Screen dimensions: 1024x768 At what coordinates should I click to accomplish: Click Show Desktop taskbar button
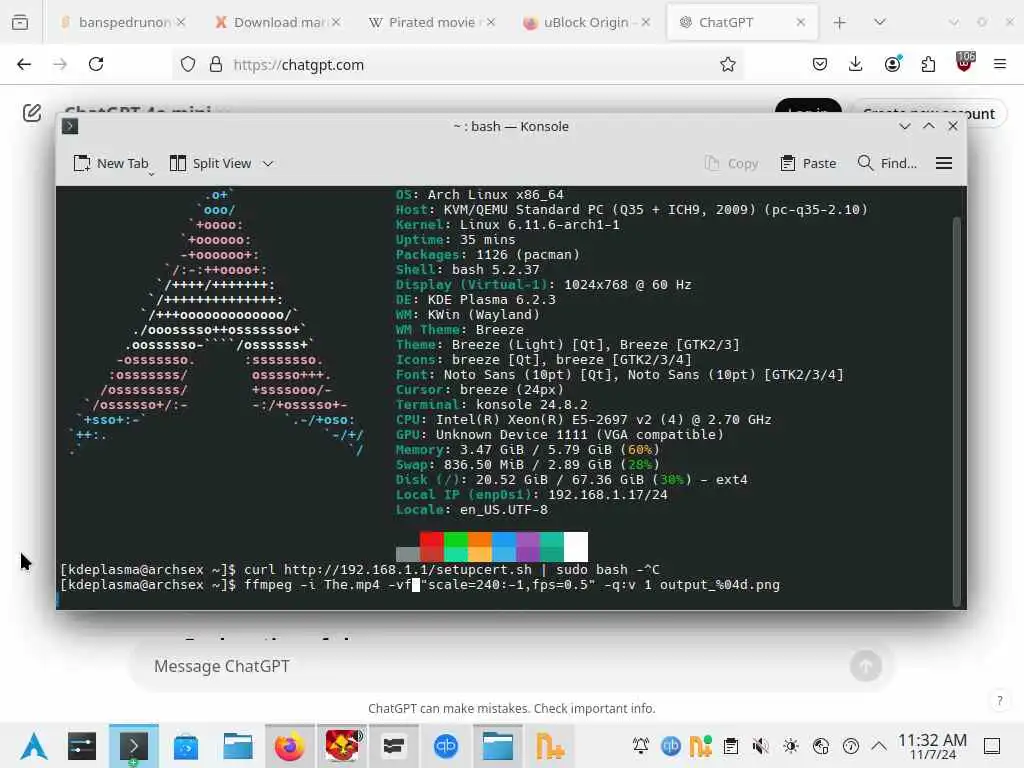point(992,746)
